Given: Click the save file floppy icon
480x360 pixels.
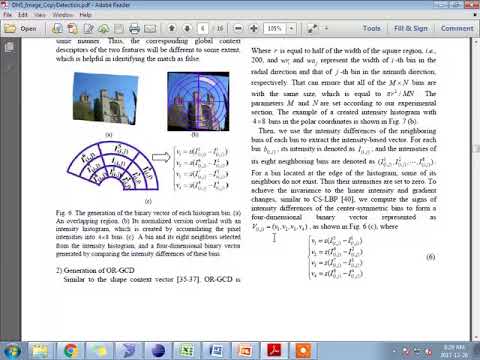Looking at the screenshot, I should (119, 29).
